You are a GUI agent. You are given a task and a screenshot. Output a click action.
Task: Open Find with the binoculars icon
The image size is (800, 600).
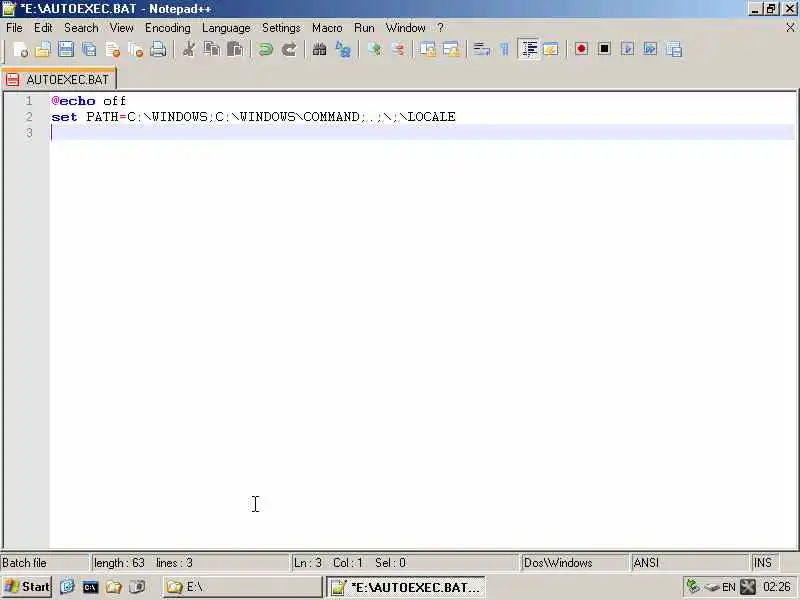click(319, 49)
